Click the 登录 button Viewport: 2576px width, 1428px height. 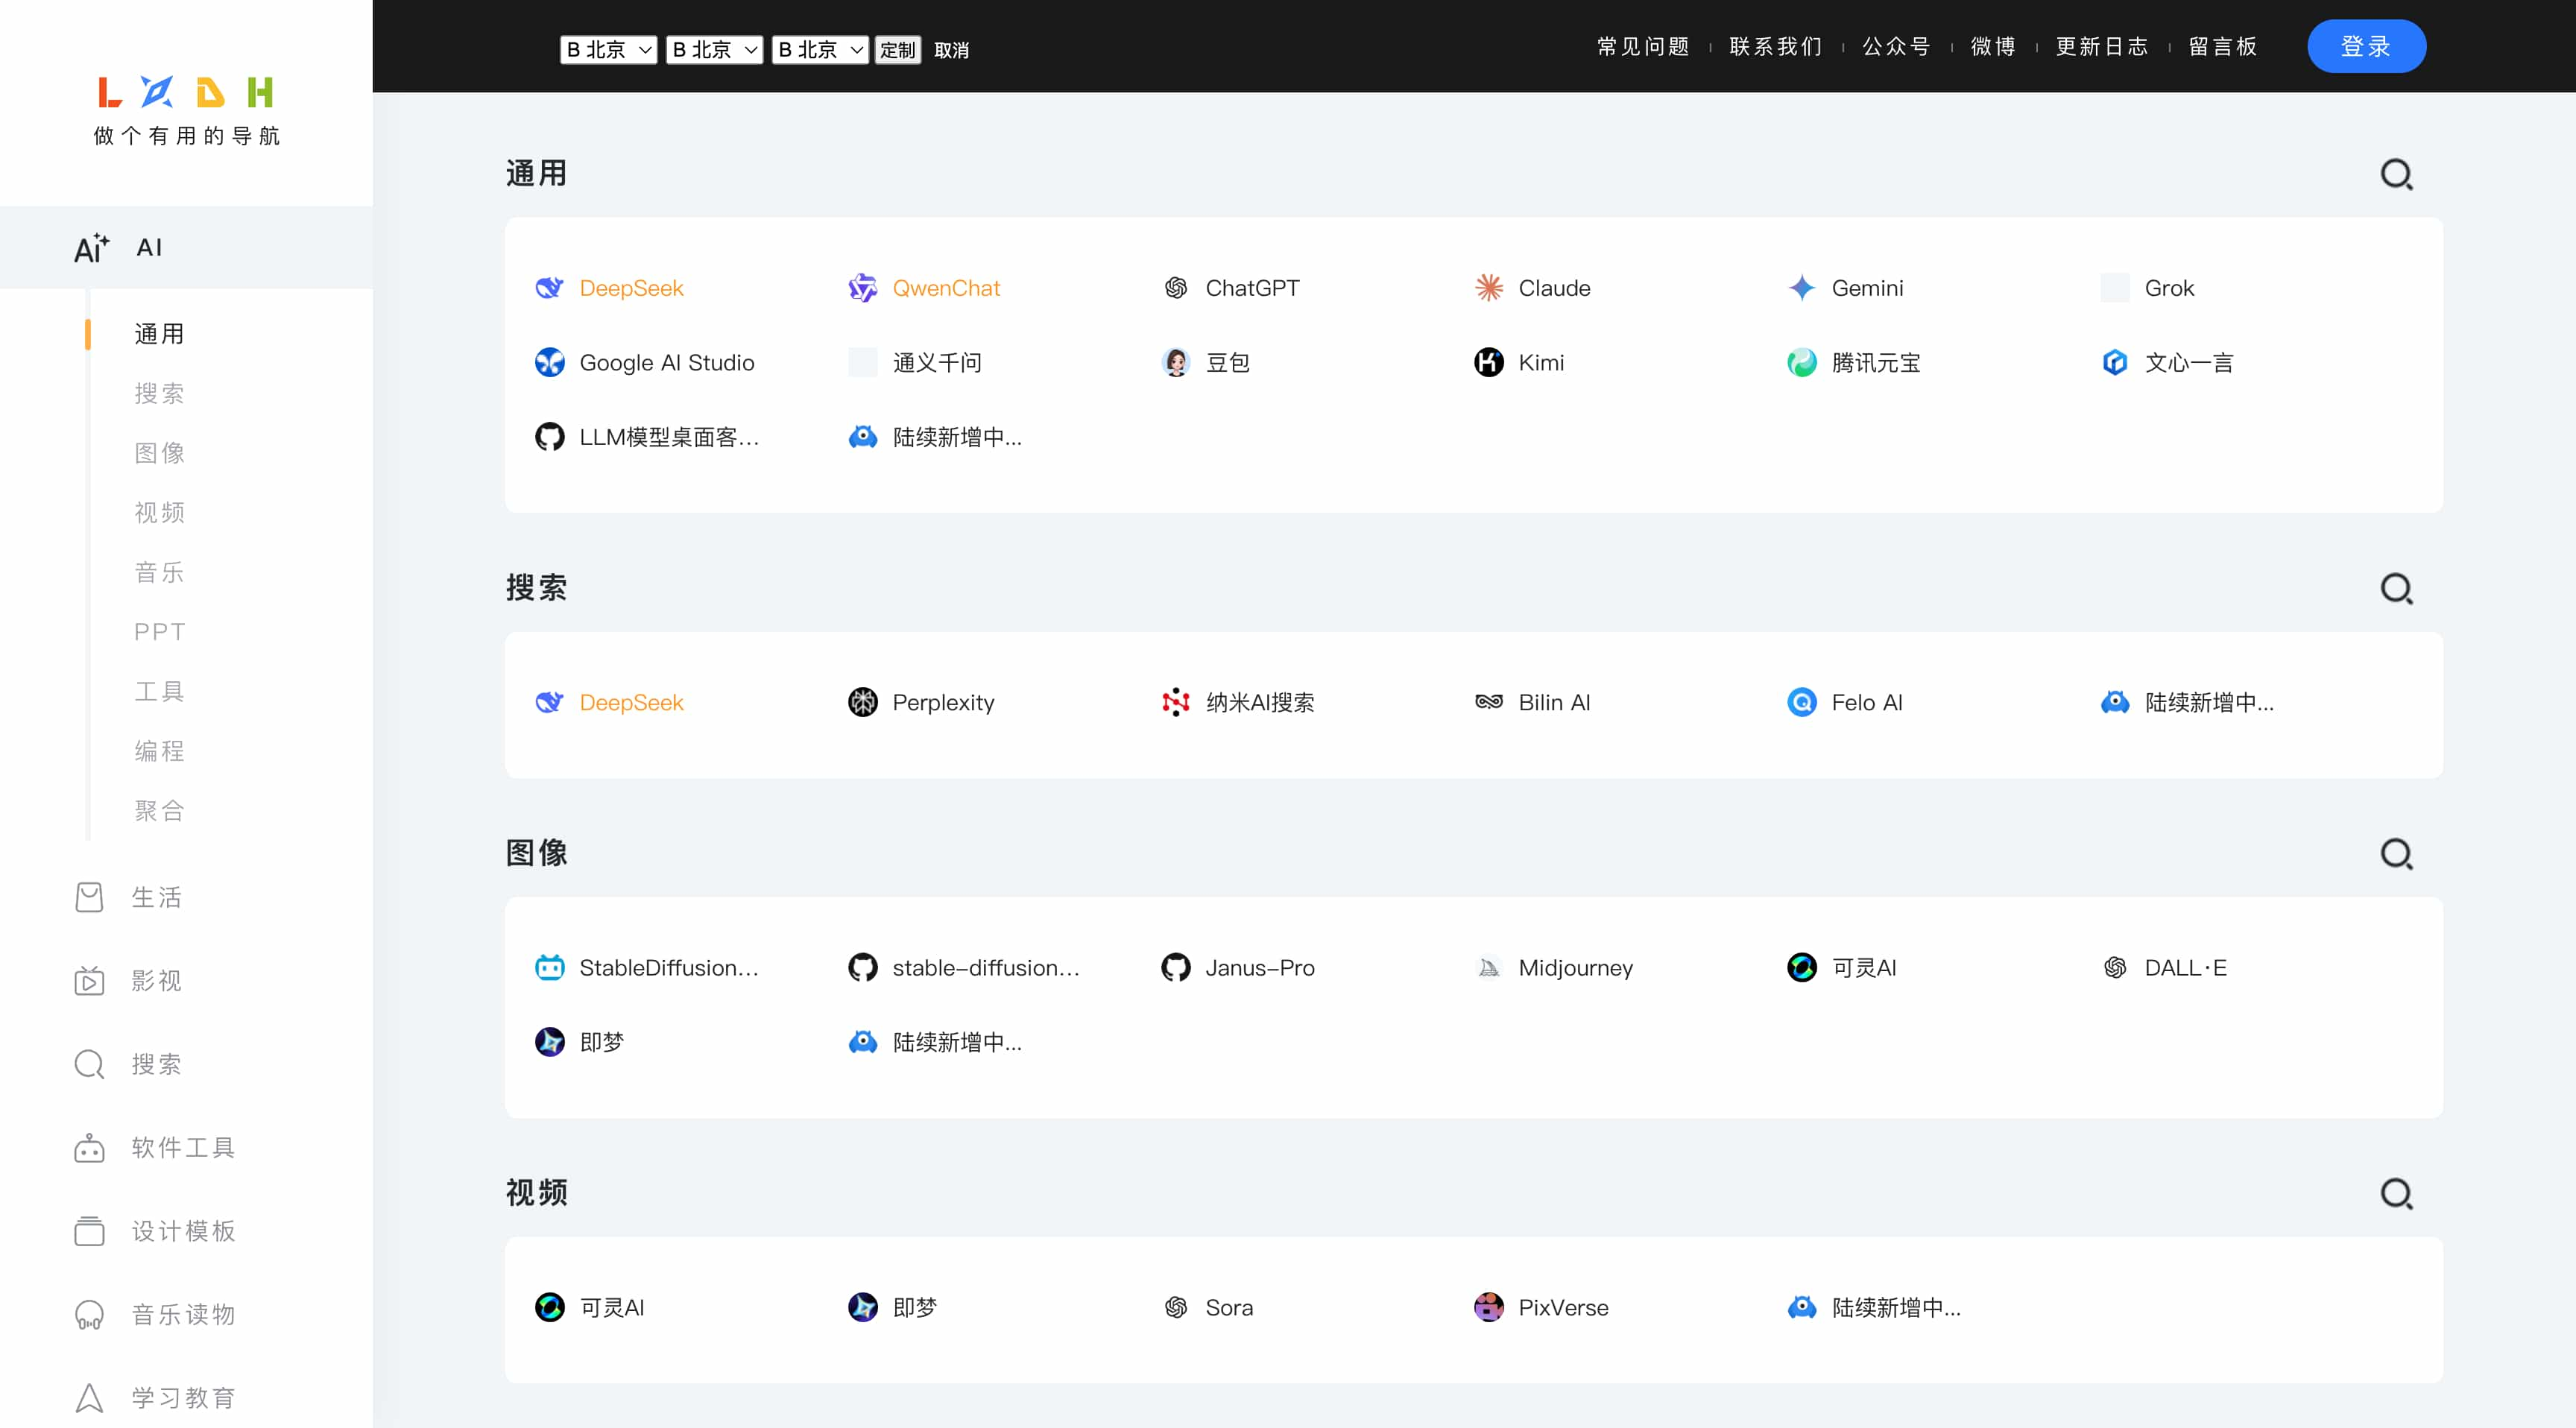pos(2366,46)
